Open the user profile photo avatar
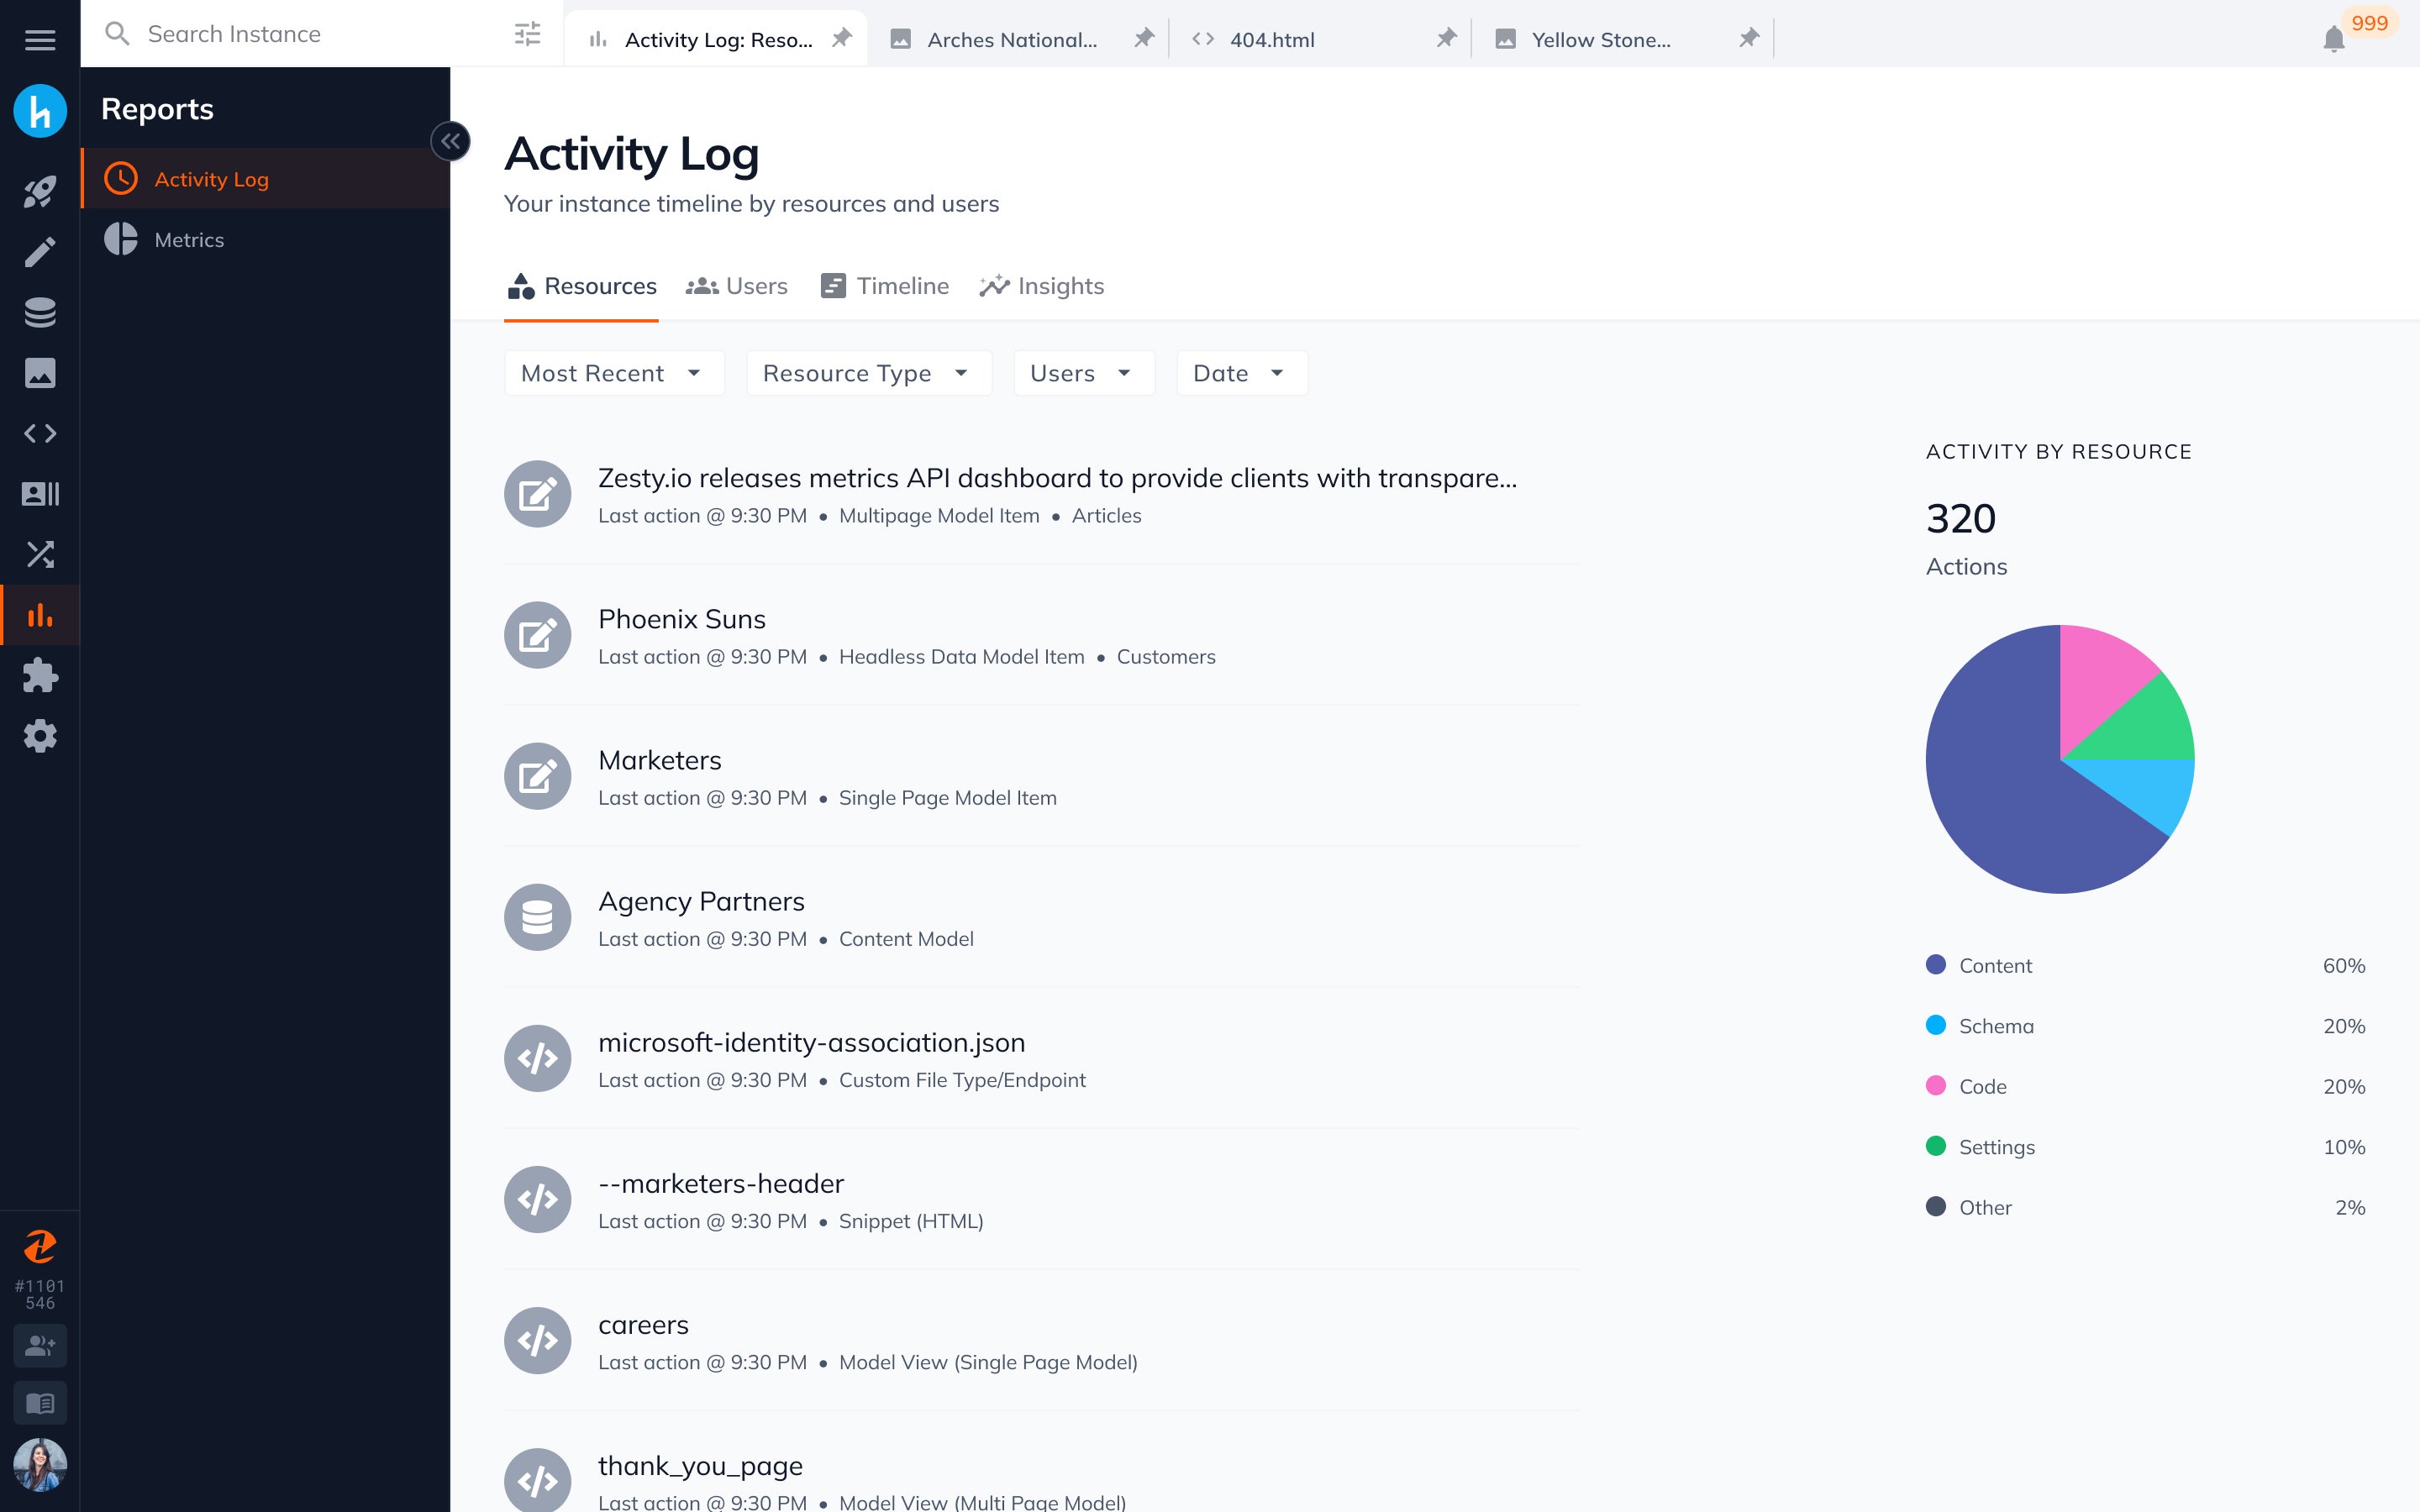This screenshot has width=2420, height=1512. point(40,1465)
